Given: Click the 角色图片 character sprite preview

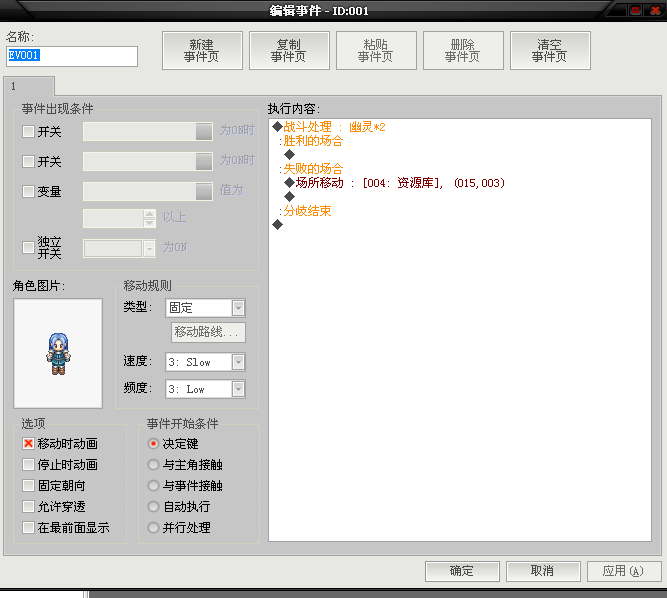Looking at the screenshot, I should [x=58, y=353].
